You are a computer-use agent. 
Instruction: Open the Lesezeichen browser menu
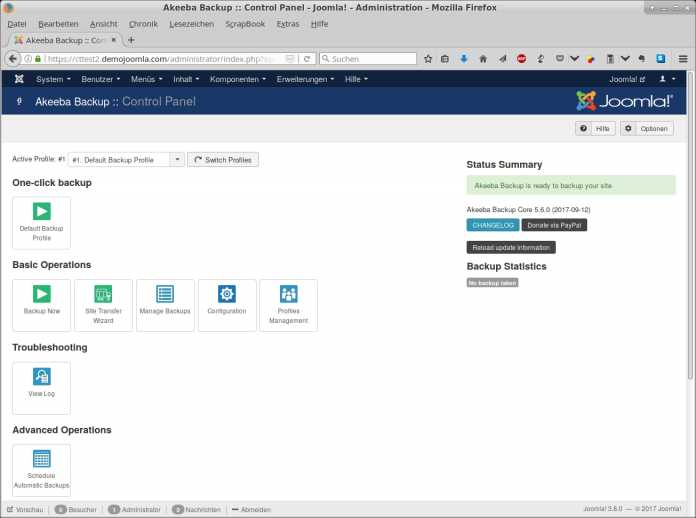click(x=191, y=23)
